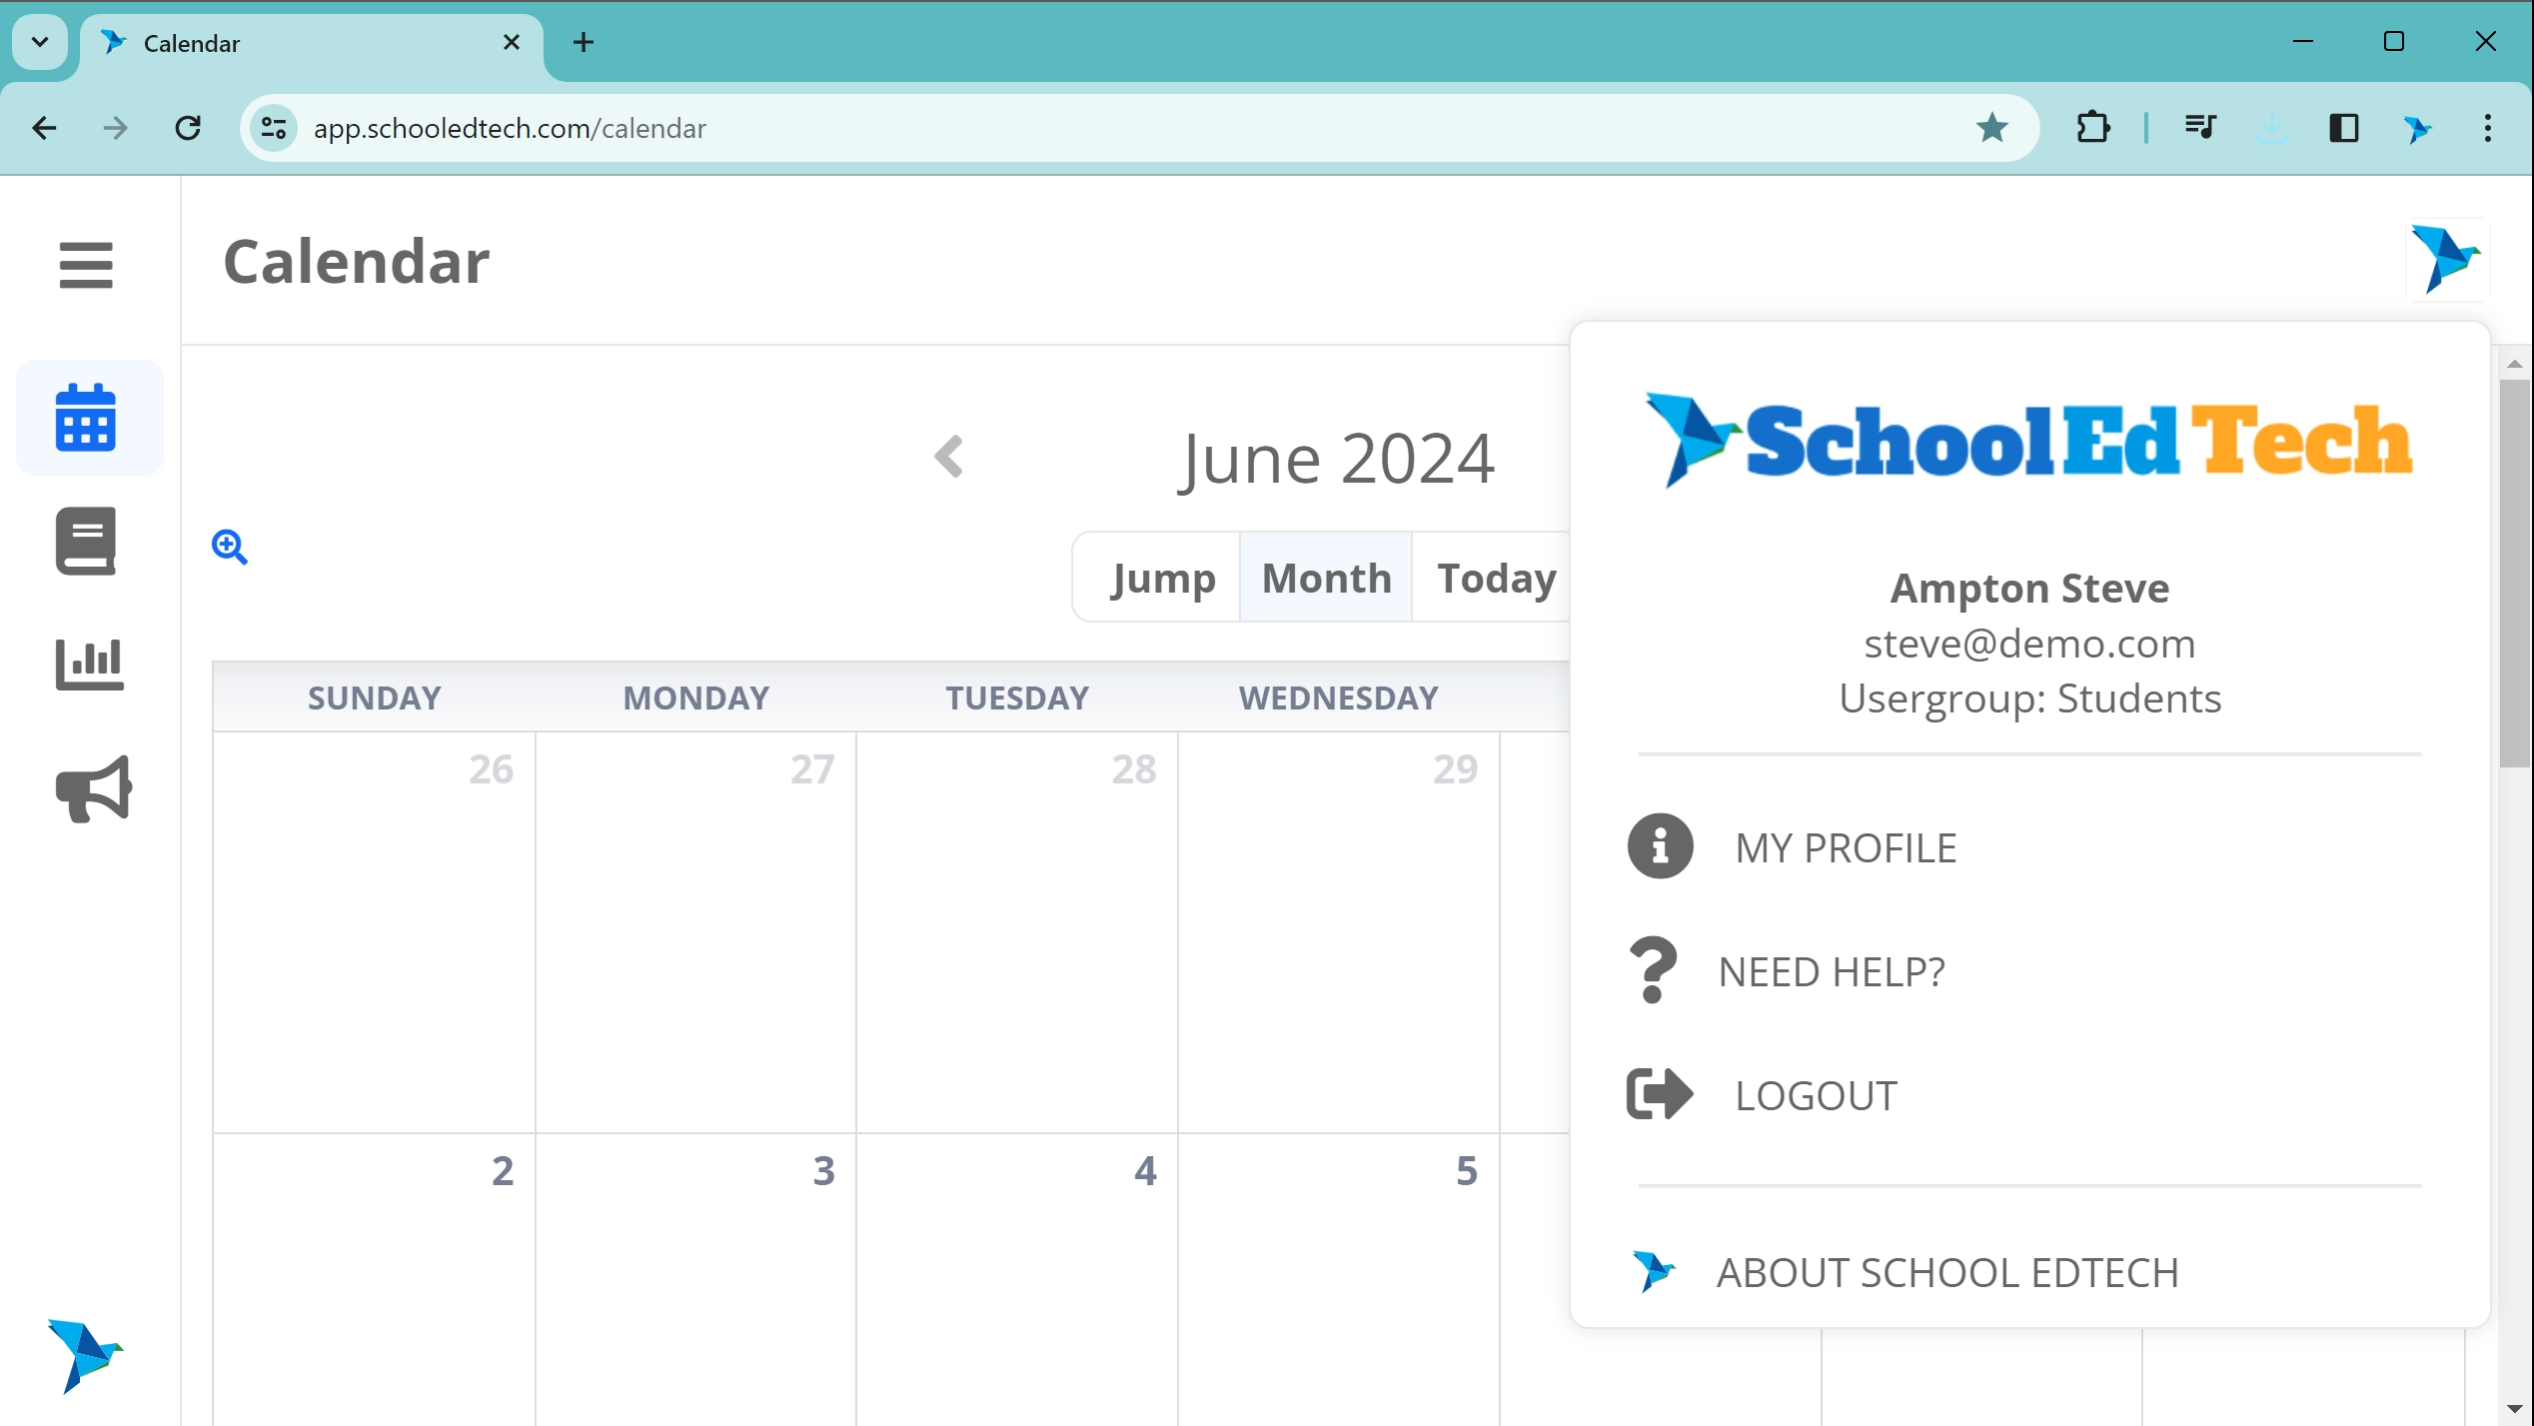Image resolution: width=2534 pixels, height=1426 pixels.
Task: Click LOGOUT in the profile menu
Action: tap(1814, 1096)
